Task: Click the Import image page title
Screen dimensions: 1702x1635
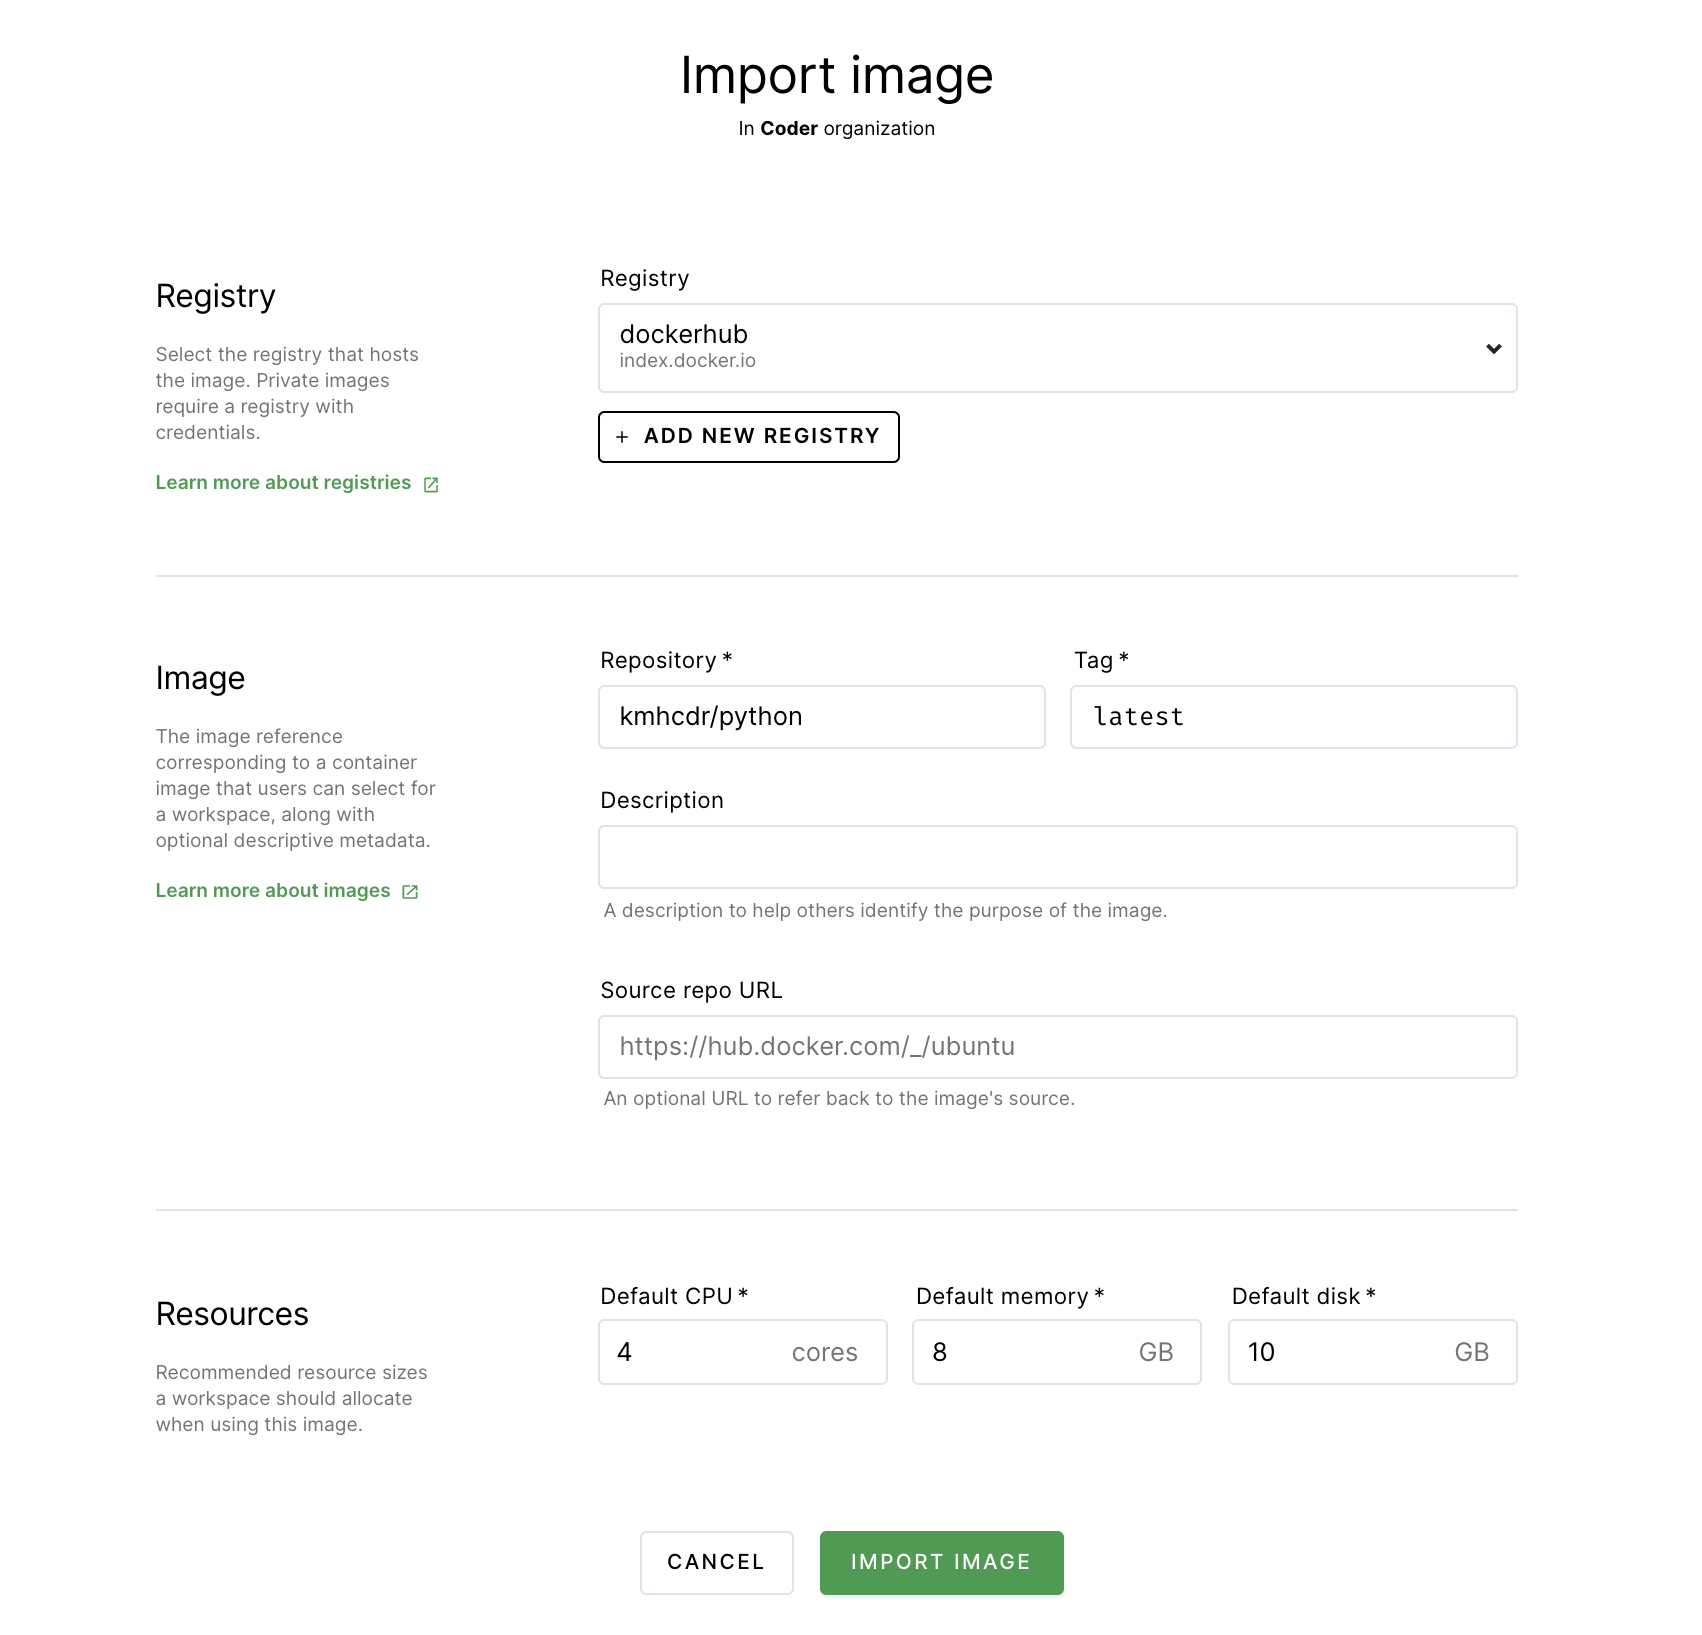Action: pos(836,74)
